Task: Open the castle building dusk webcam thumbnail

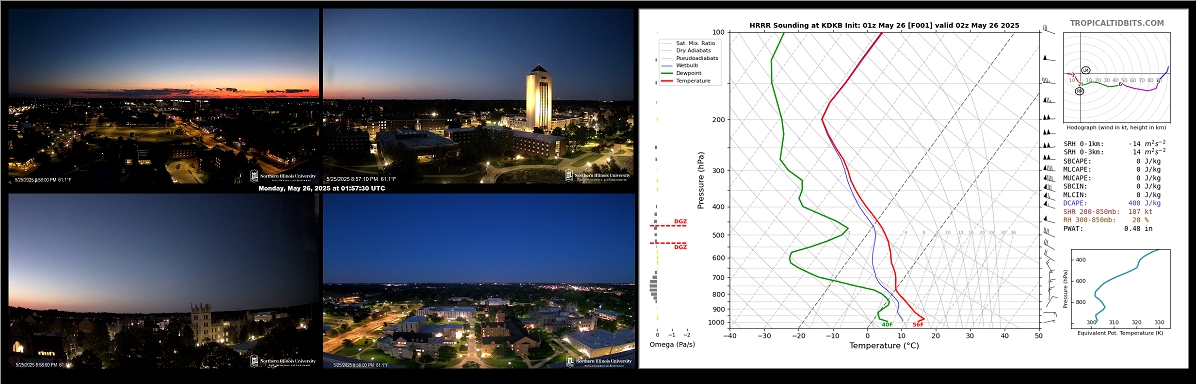Action: (163, 281)
